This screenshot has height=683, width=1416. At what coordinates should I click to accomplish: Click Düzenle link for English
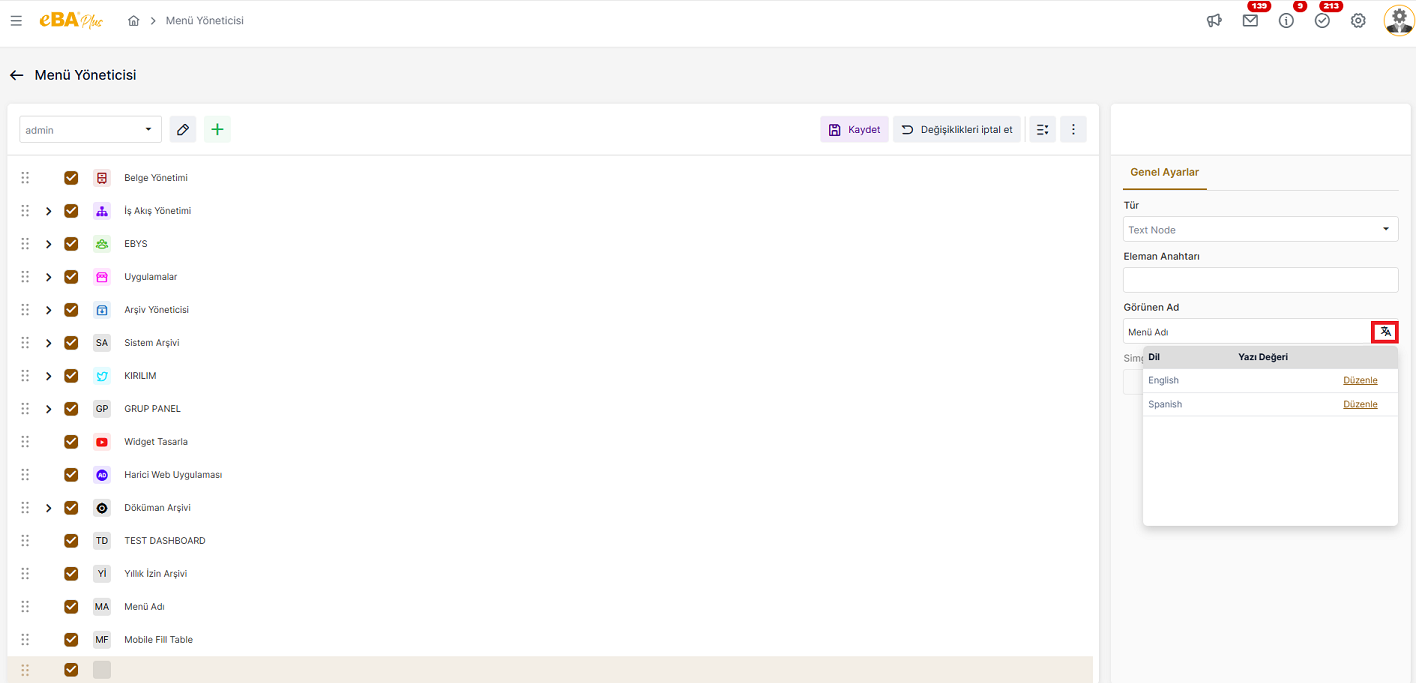coord(1360,380)
